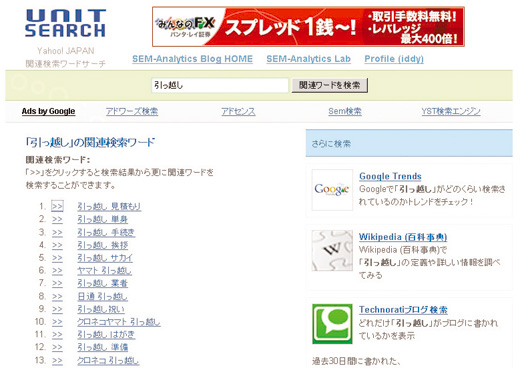The height and width of the screenshot is (368, 520).
Task: Click >> next to ヤマト 引っ越し
Action: click(57, 271)
